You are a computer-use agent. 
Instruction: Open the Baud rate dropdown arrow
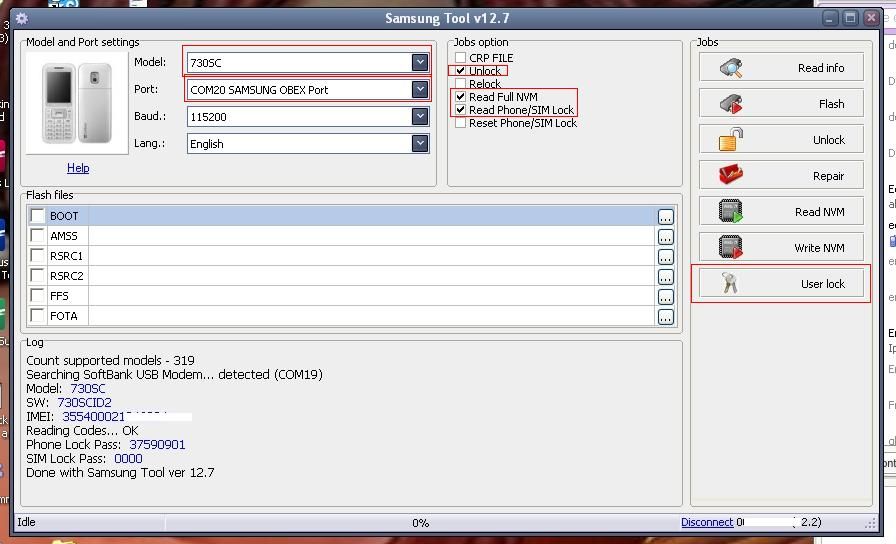click(420, 117)
